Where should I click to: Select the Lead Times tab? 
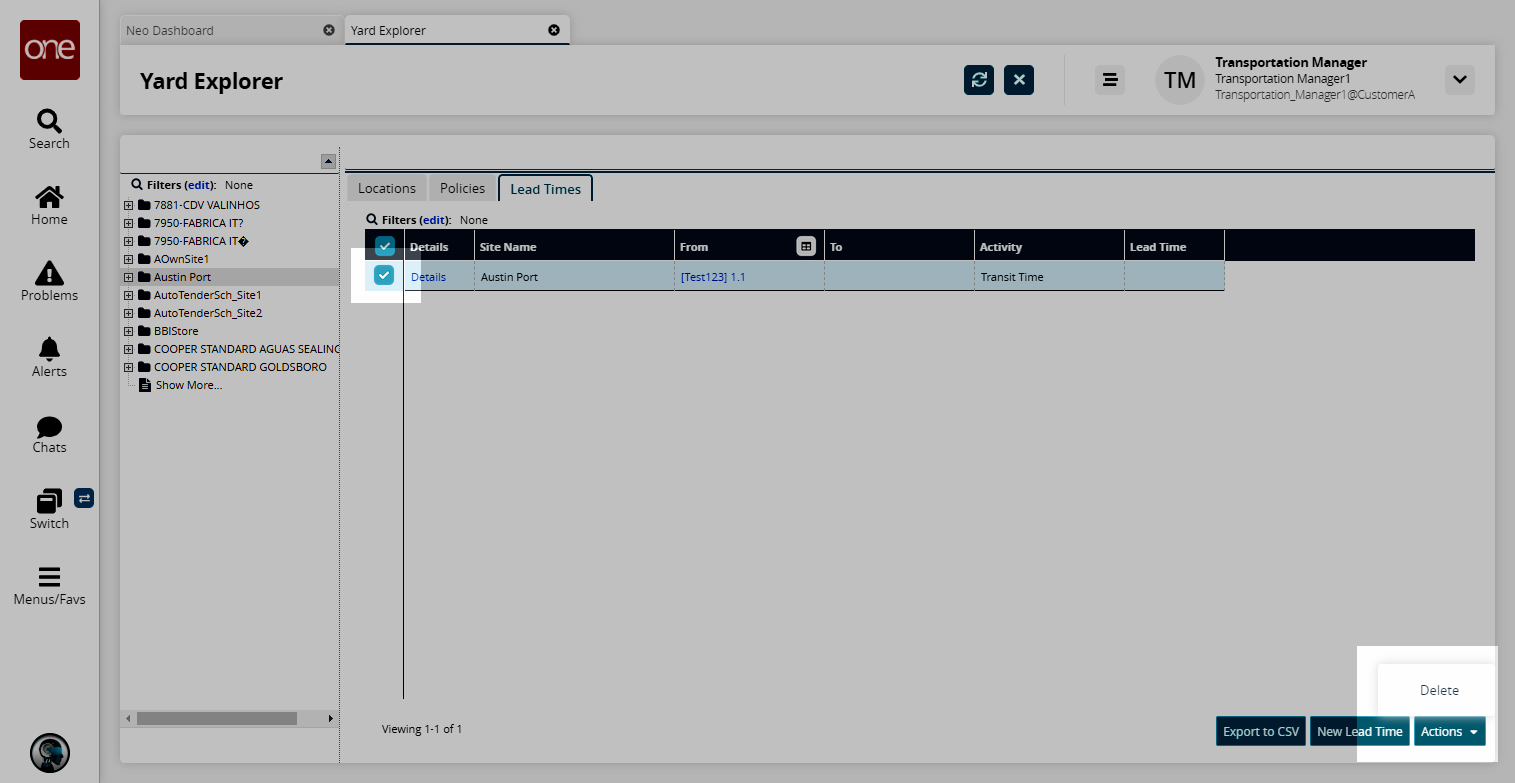click(x=546, y=188)
